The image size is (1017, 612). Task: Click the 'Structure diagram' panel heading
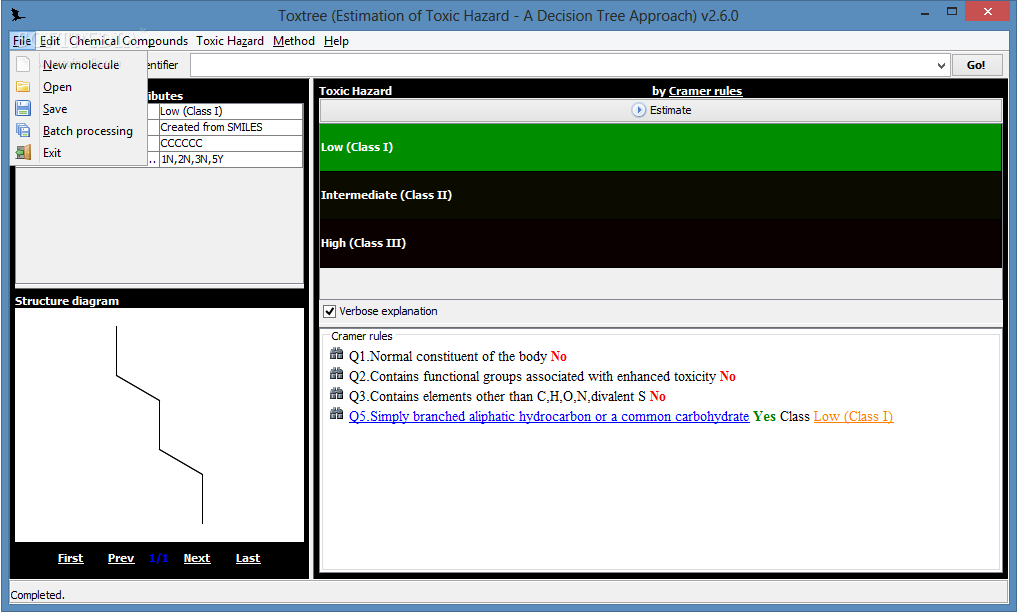(67, 301)
